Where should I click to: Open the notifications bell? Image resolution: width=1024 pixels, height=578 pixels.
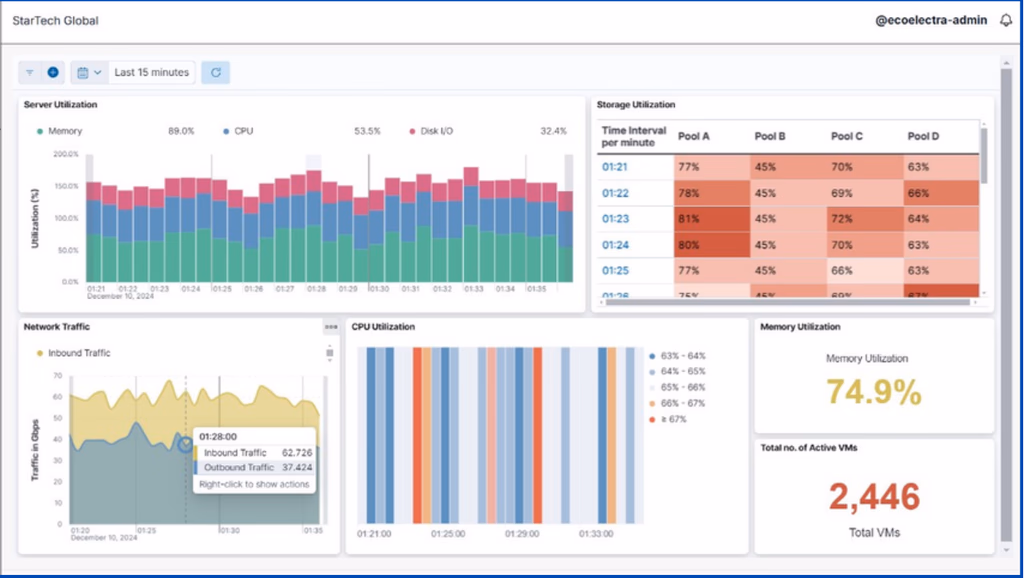[x=1006, y=20]
